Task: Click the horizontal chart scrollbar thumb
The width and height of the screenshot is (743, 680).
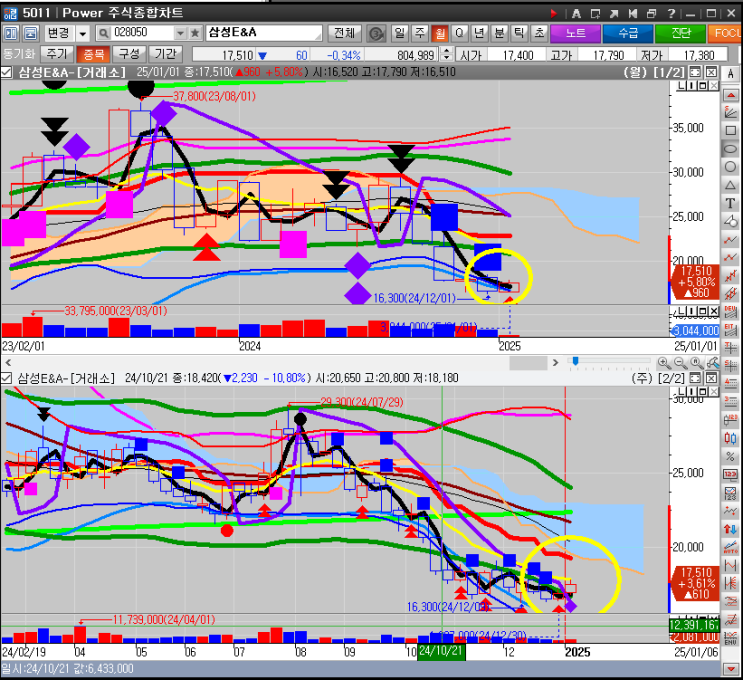Action: click(528, 363)
